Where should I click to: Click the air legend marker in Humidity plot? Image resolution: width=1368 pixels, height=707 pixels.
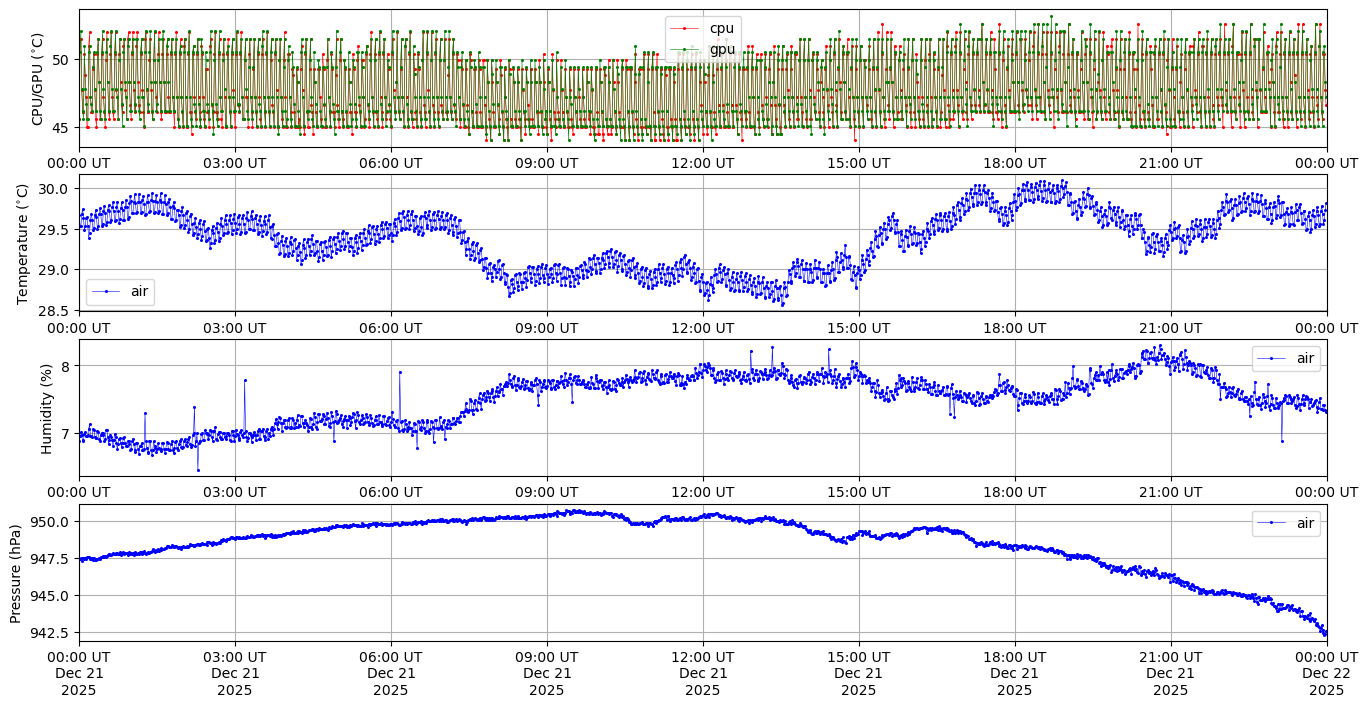pos(1272,358)
